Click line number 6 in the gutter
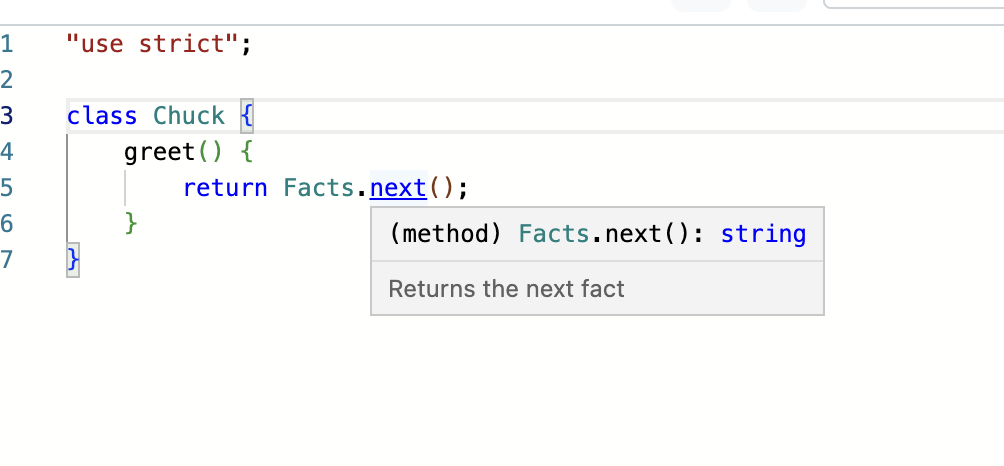Image resolution: width=1004 pixels, height=466 pixels. [x=8, y=224]
